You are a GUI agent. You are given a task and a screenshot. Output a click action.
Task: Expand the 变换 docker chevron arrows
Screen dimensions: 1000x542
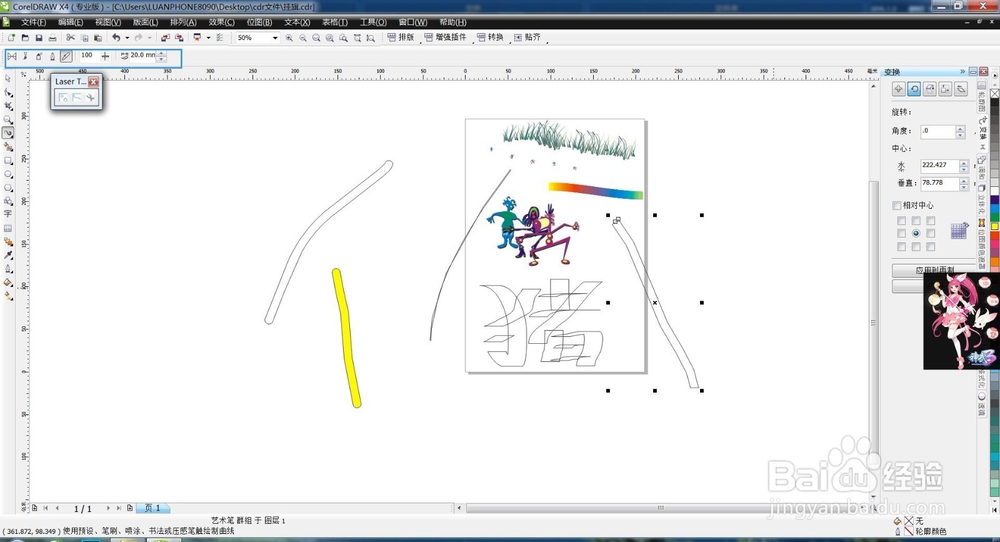pos(962,71)
